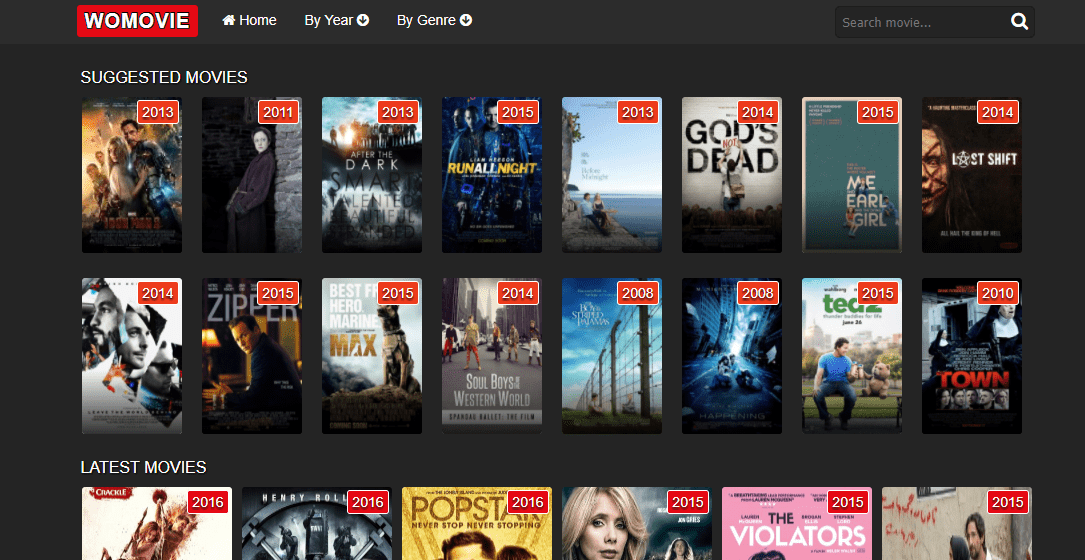This screenshot has width=1085, height=560.
Task: Open the Before Midnight poster
Action: pyautogui.click(x=612, y=175)
